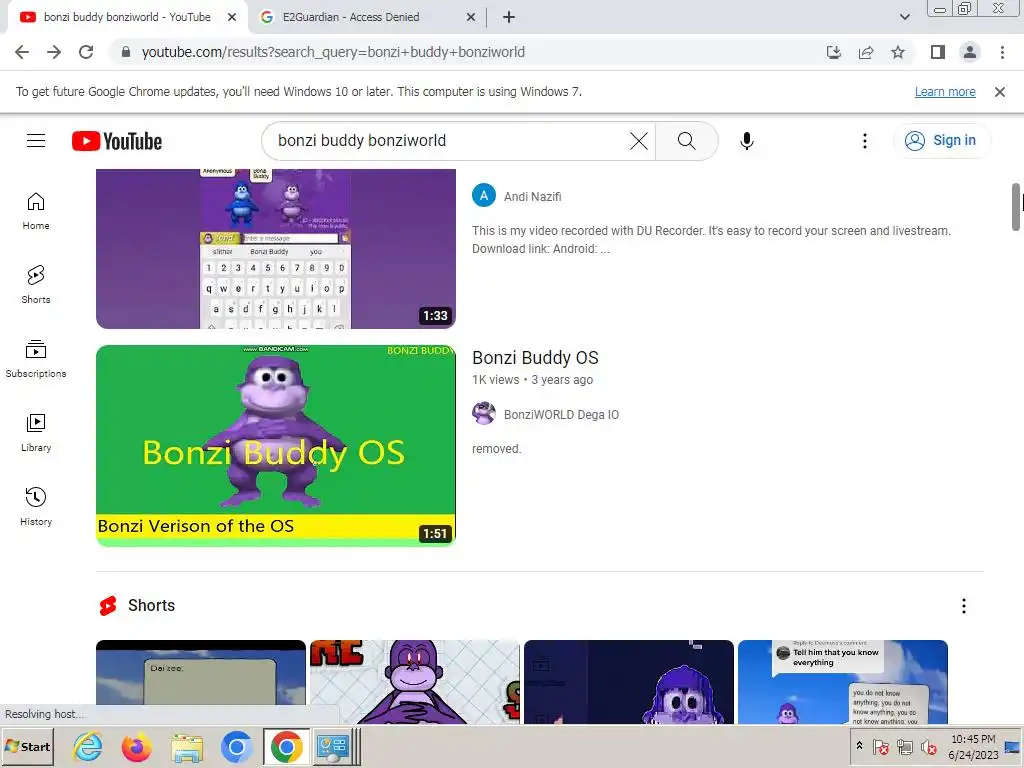Screen dimensions: 1024x768
Task: Show hidden system tray icons
Action: pos(859,746)
